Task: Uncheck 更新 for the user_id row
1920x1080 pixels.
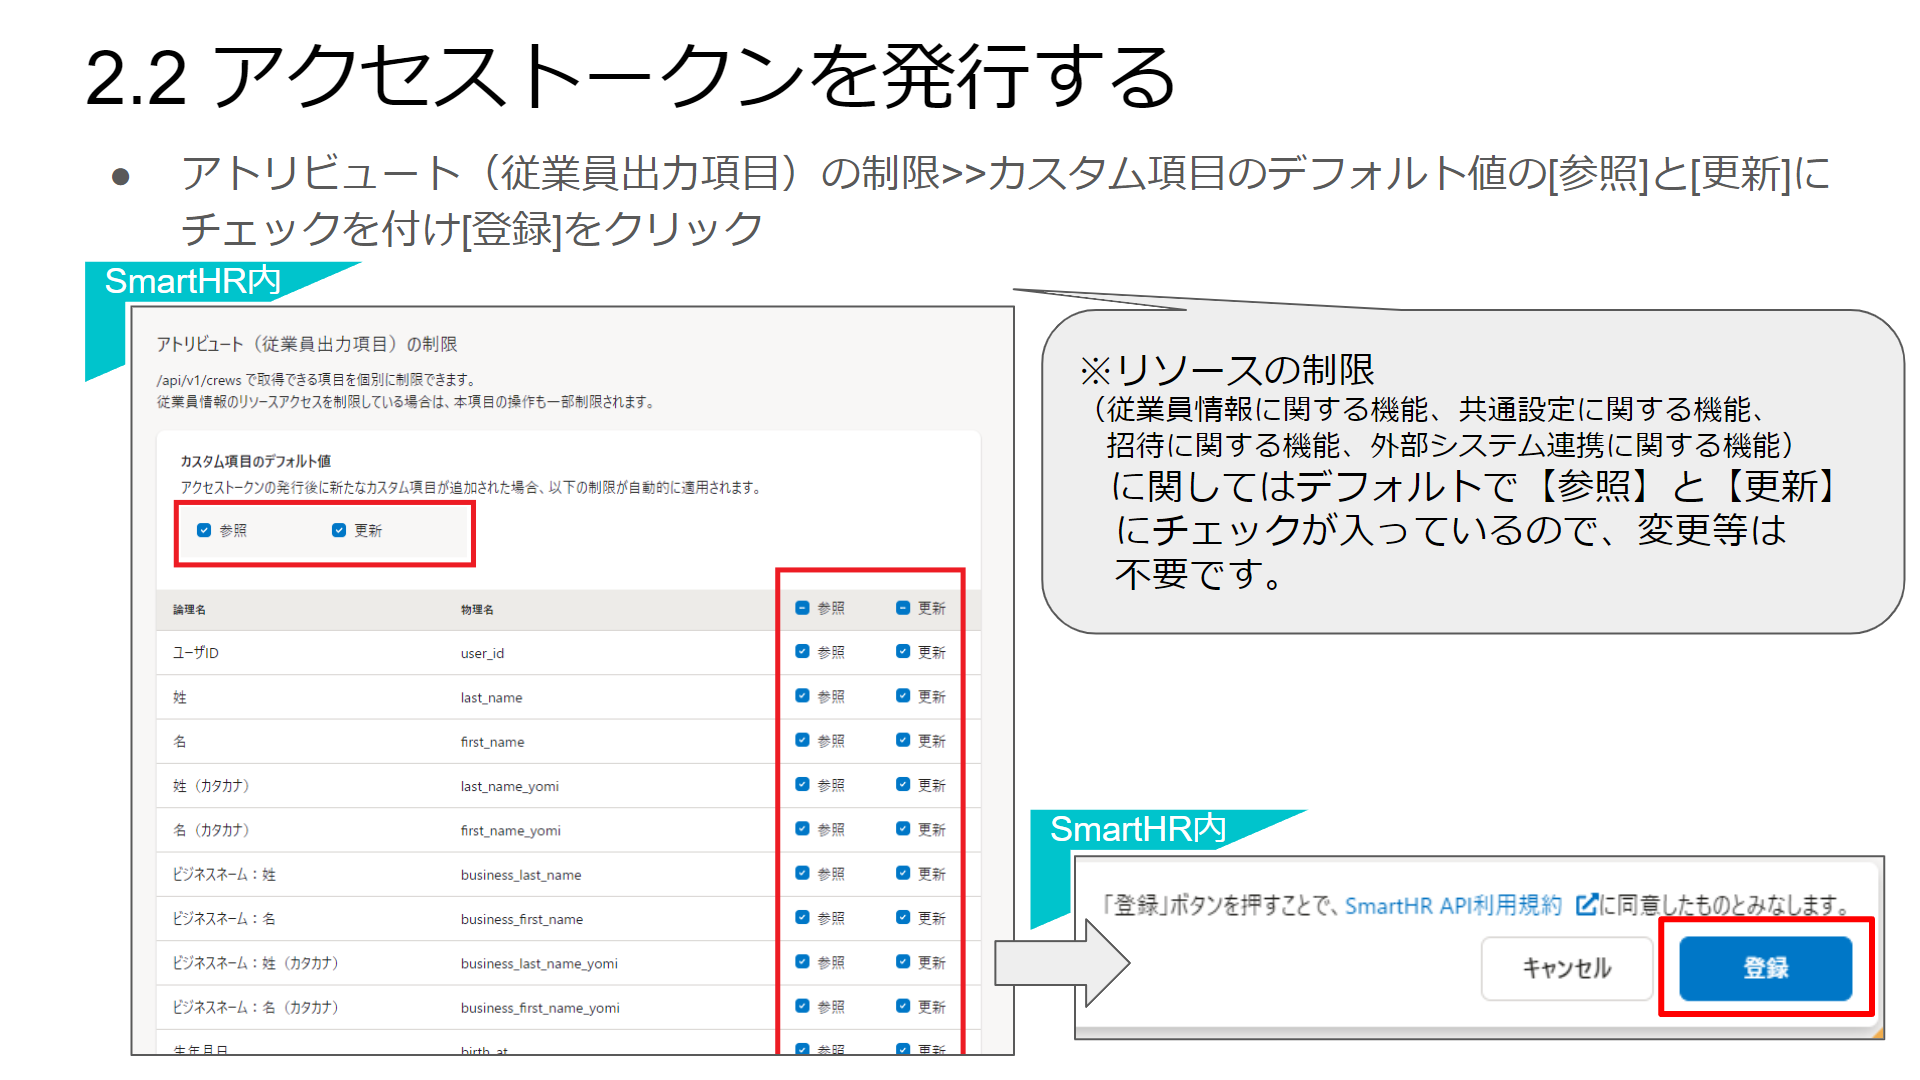Action: coord(903,651)
